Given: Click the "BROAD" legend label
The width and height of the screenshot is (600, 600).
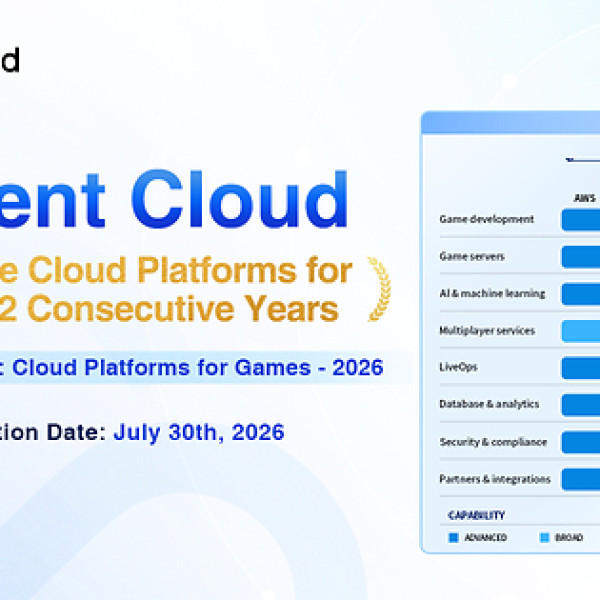Looking at the screenshot, I should (x=569, y=538).
